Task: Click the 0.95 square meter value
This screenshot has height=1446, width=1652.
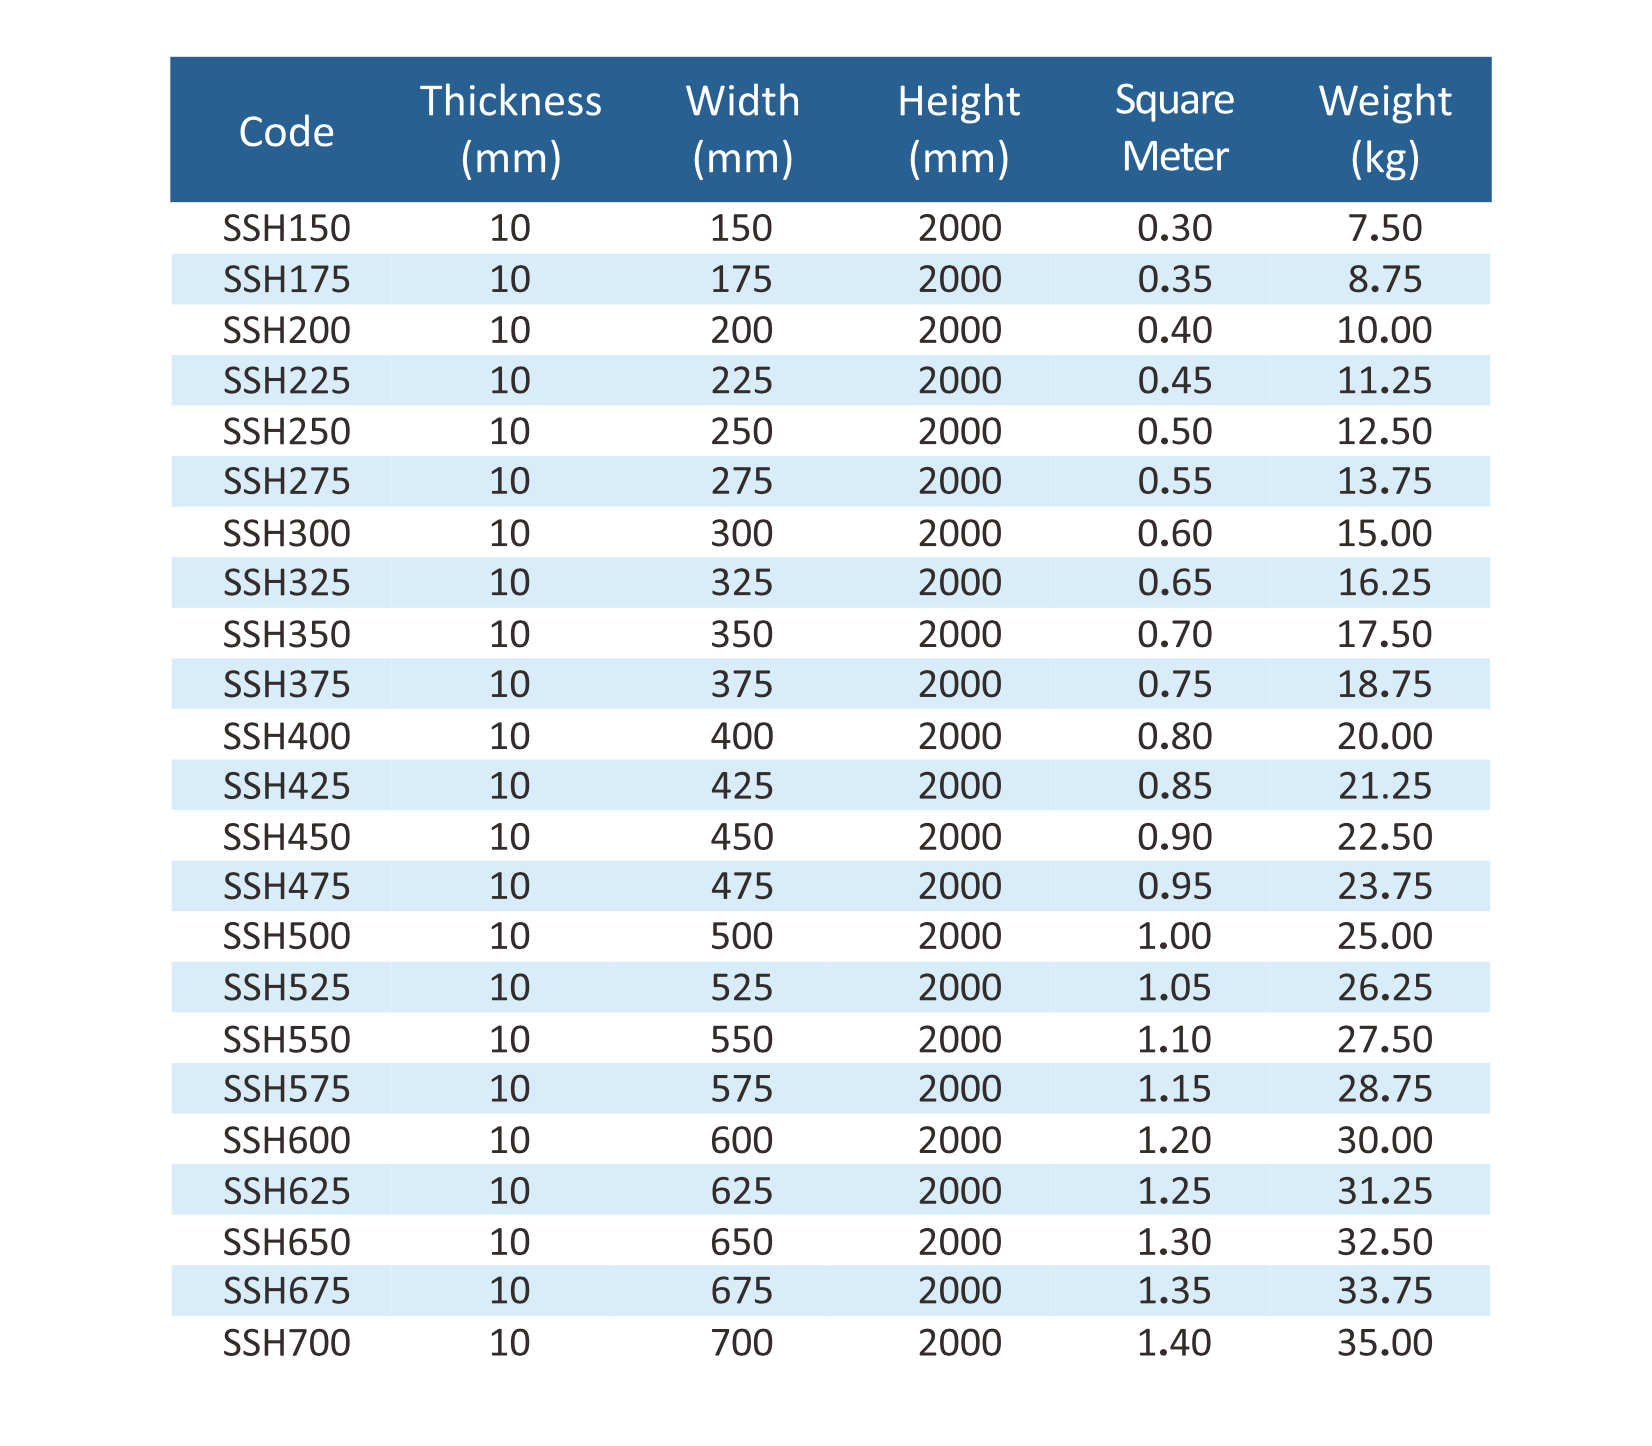Action: tap(1174, 887)
